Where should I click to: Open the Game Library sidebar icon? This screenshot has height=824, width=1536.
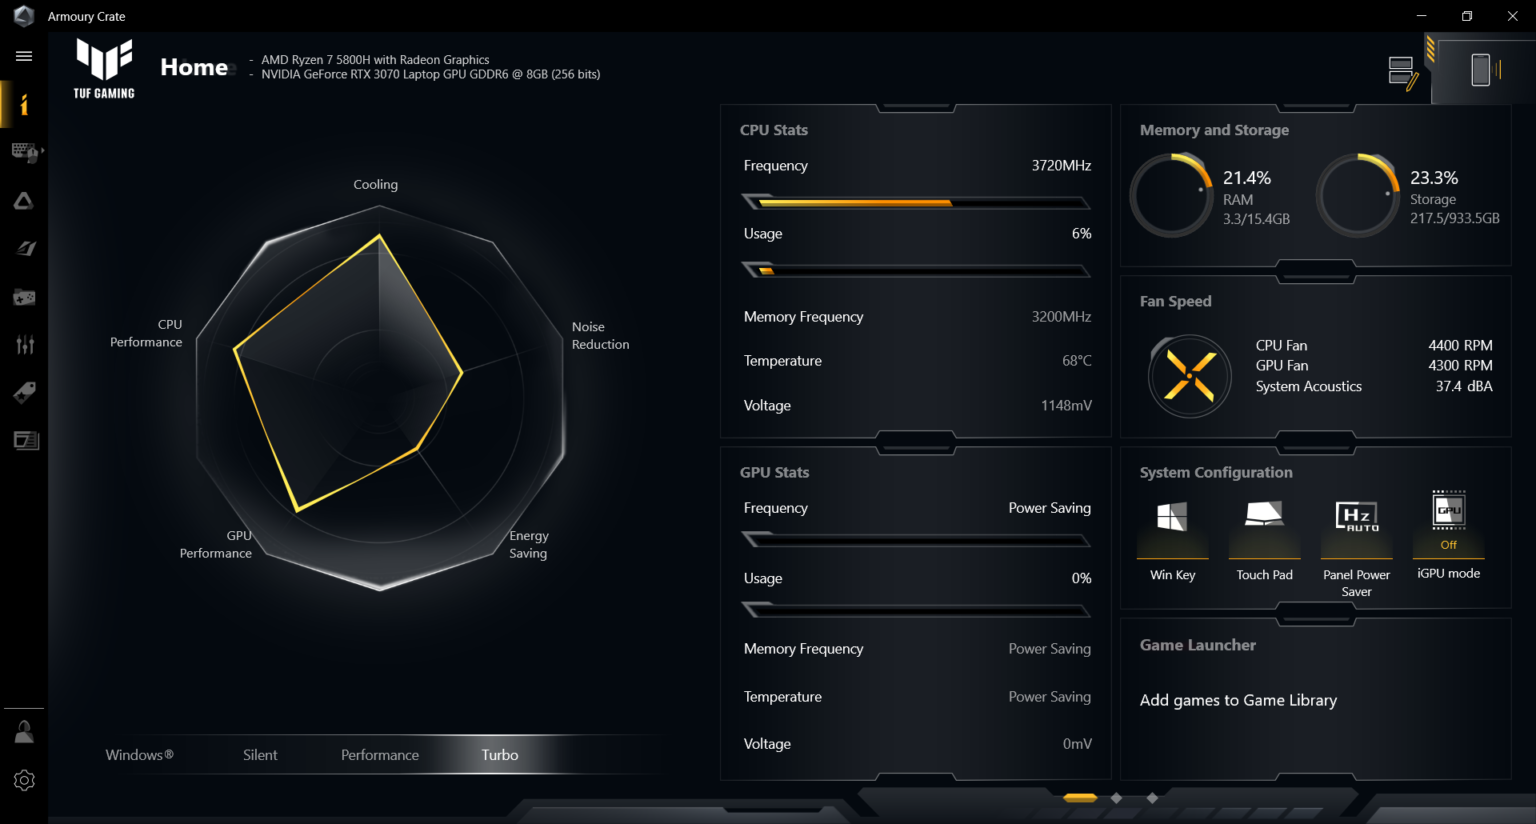pos(24,297)
